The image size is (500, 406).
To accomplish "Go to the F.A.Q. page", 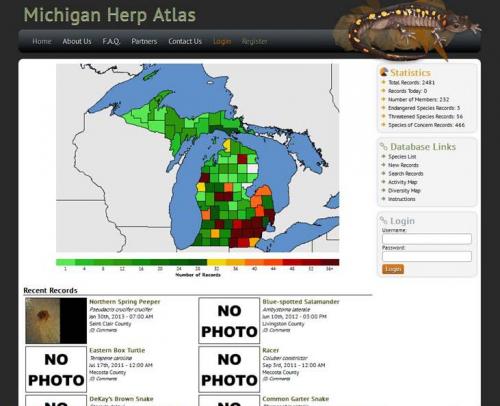I will pos(111,41).
